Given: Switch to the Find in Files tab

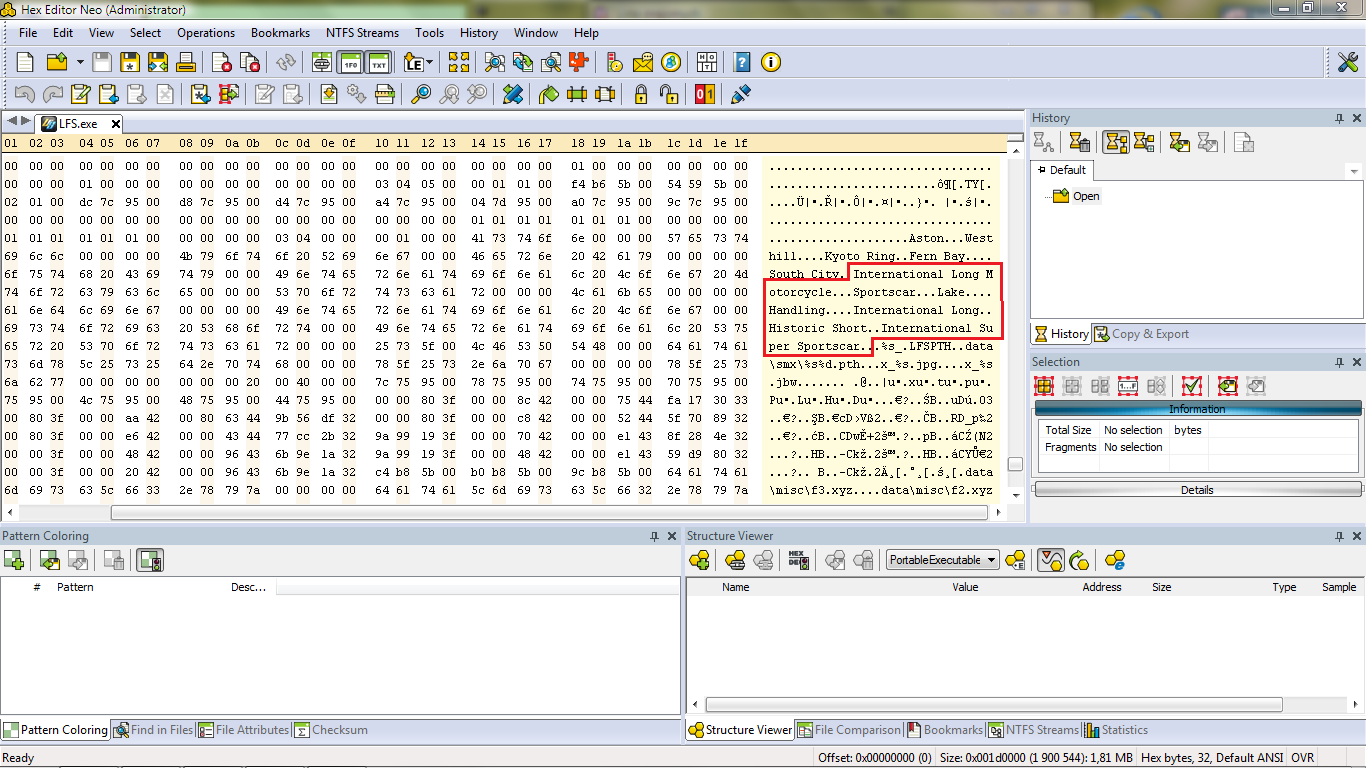Looking at the screenshot, I should coord(153,730).
